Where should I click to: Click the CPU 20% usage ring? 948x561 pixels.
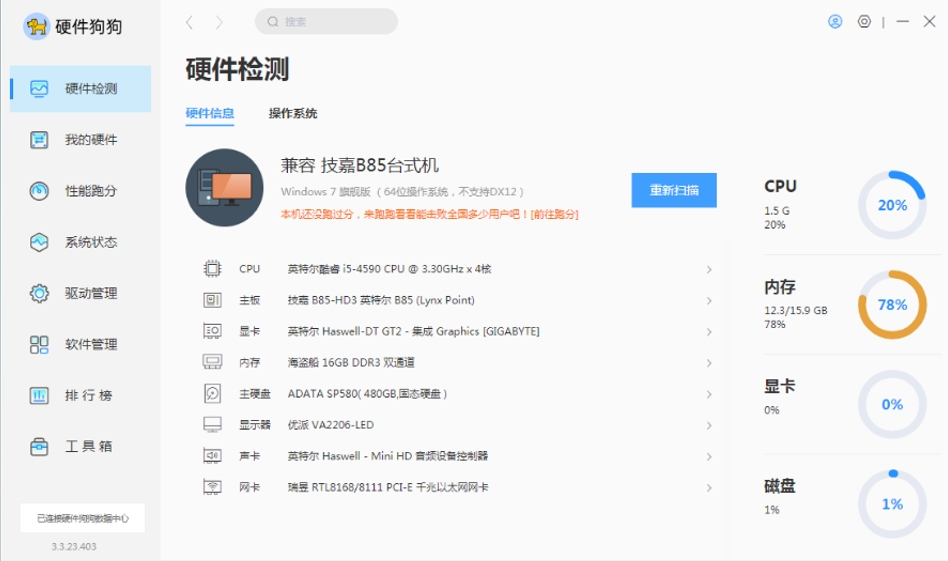coord(892,206)
